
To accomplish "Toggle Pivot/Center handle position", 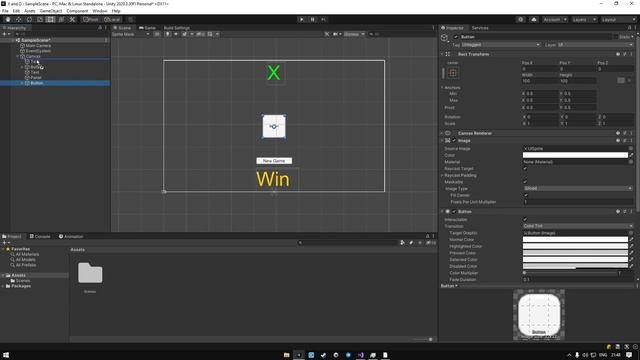I will point(91,19).
